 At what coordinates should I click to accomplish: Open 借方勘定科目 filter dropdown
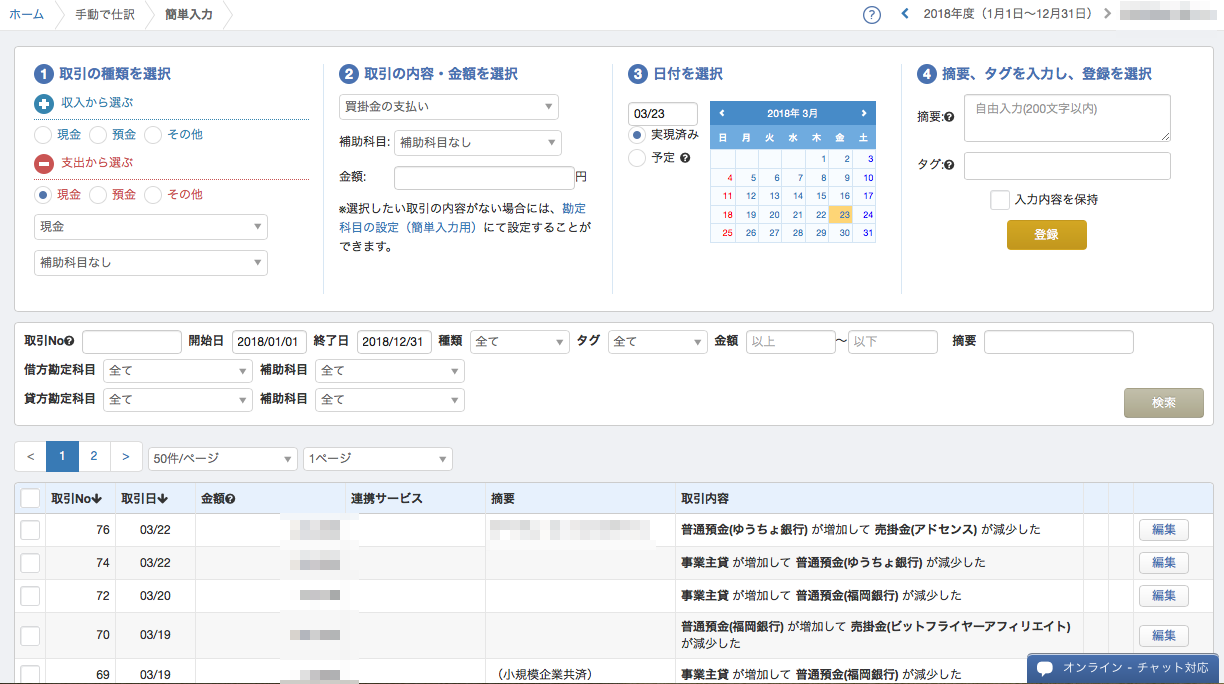pyautogui.click(x=178, y=371)
